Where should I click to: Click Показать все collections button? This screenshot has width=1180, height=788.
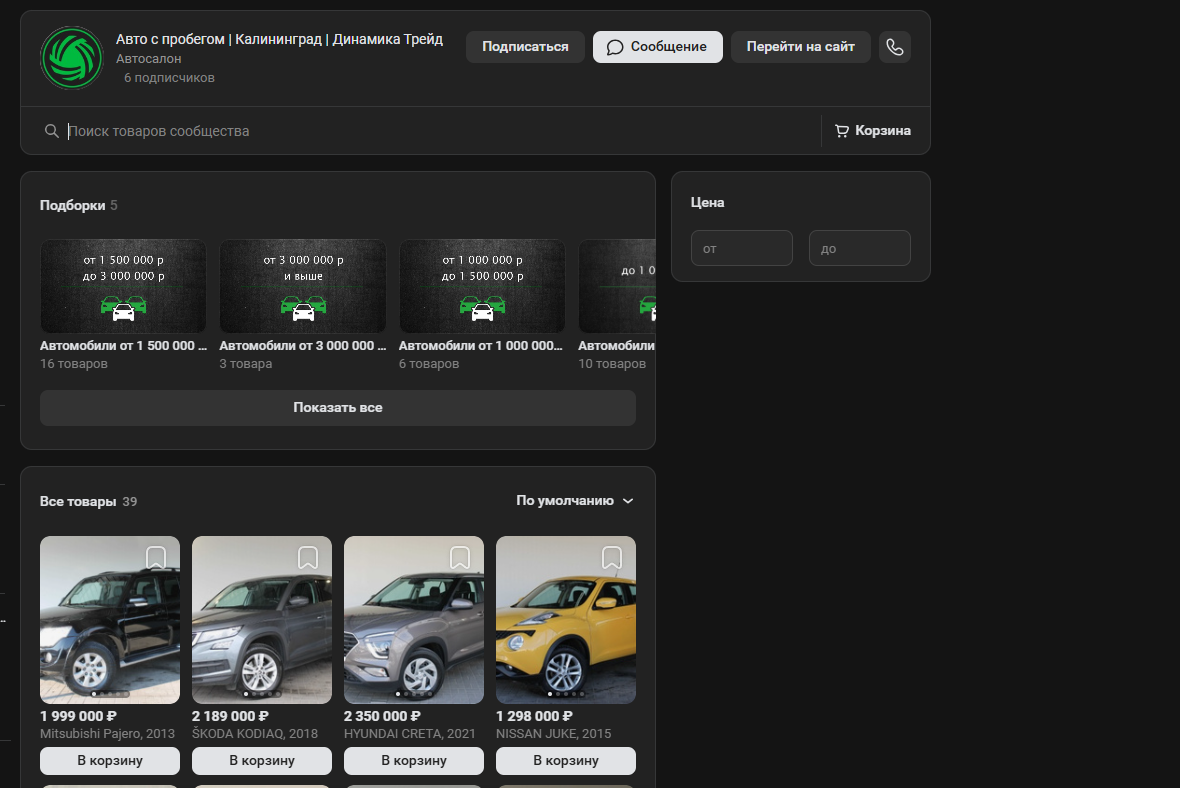(338, 407)
